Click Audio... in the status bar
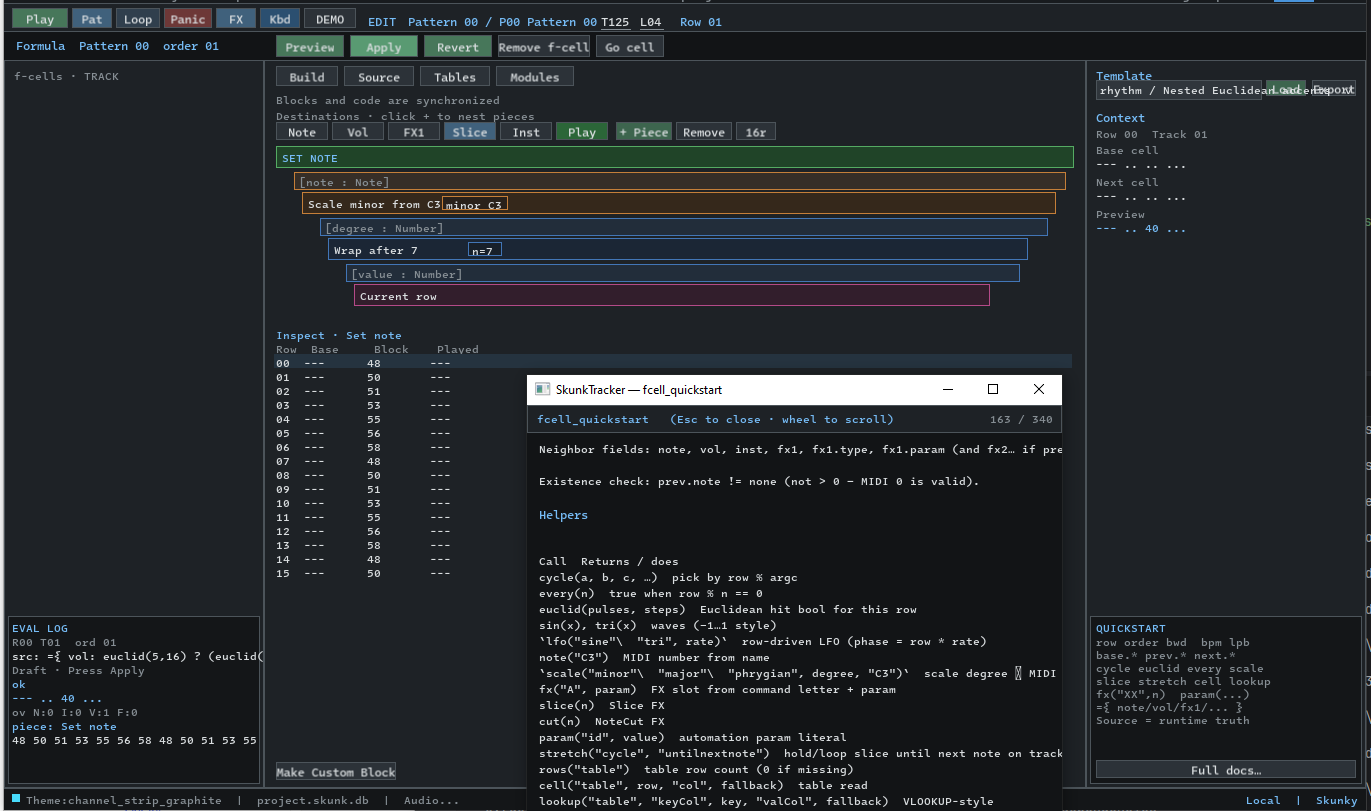The height and width of the screenshot is (811, 1371). click(432, 800)
